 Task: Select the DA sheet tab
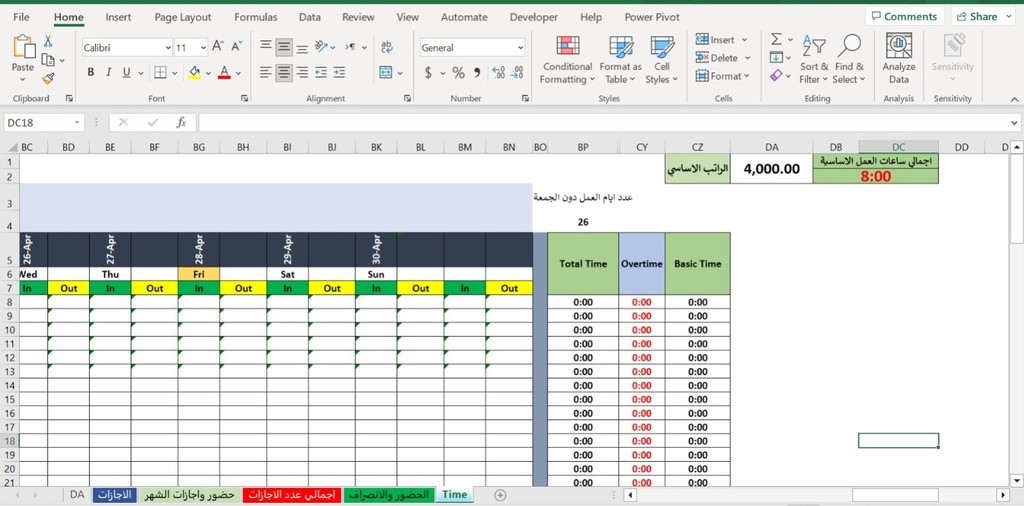coord(77,495)
